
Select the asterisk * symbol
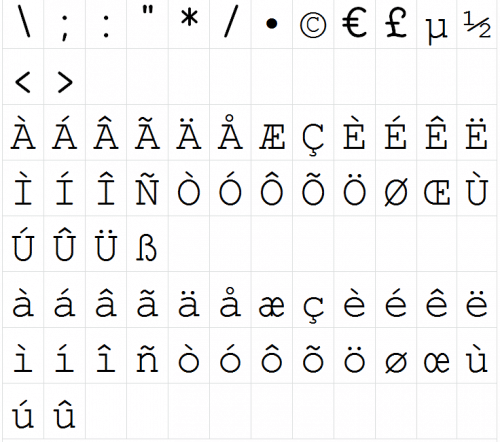click(189, 24)
